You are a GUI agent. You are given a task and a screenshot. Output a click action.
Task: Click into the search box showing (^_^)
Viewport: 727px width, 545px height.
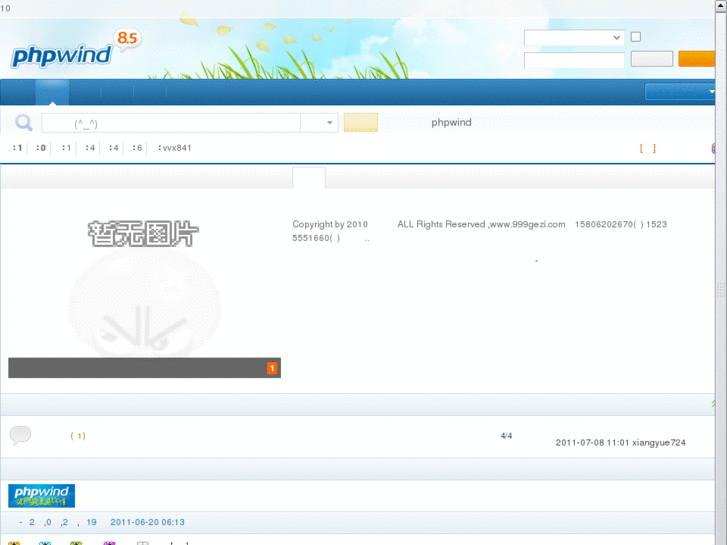coord(171,123)
